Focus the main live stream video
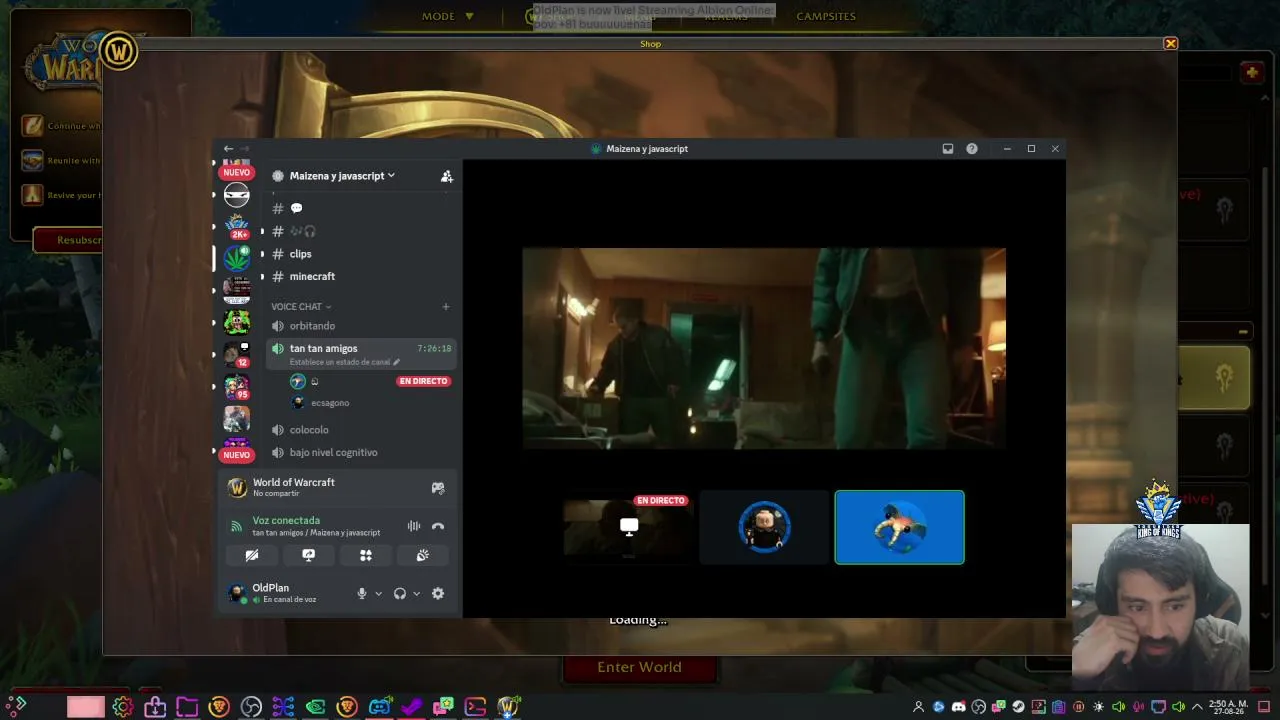Viewport: 1280px width, 720px height. (764, 349)
